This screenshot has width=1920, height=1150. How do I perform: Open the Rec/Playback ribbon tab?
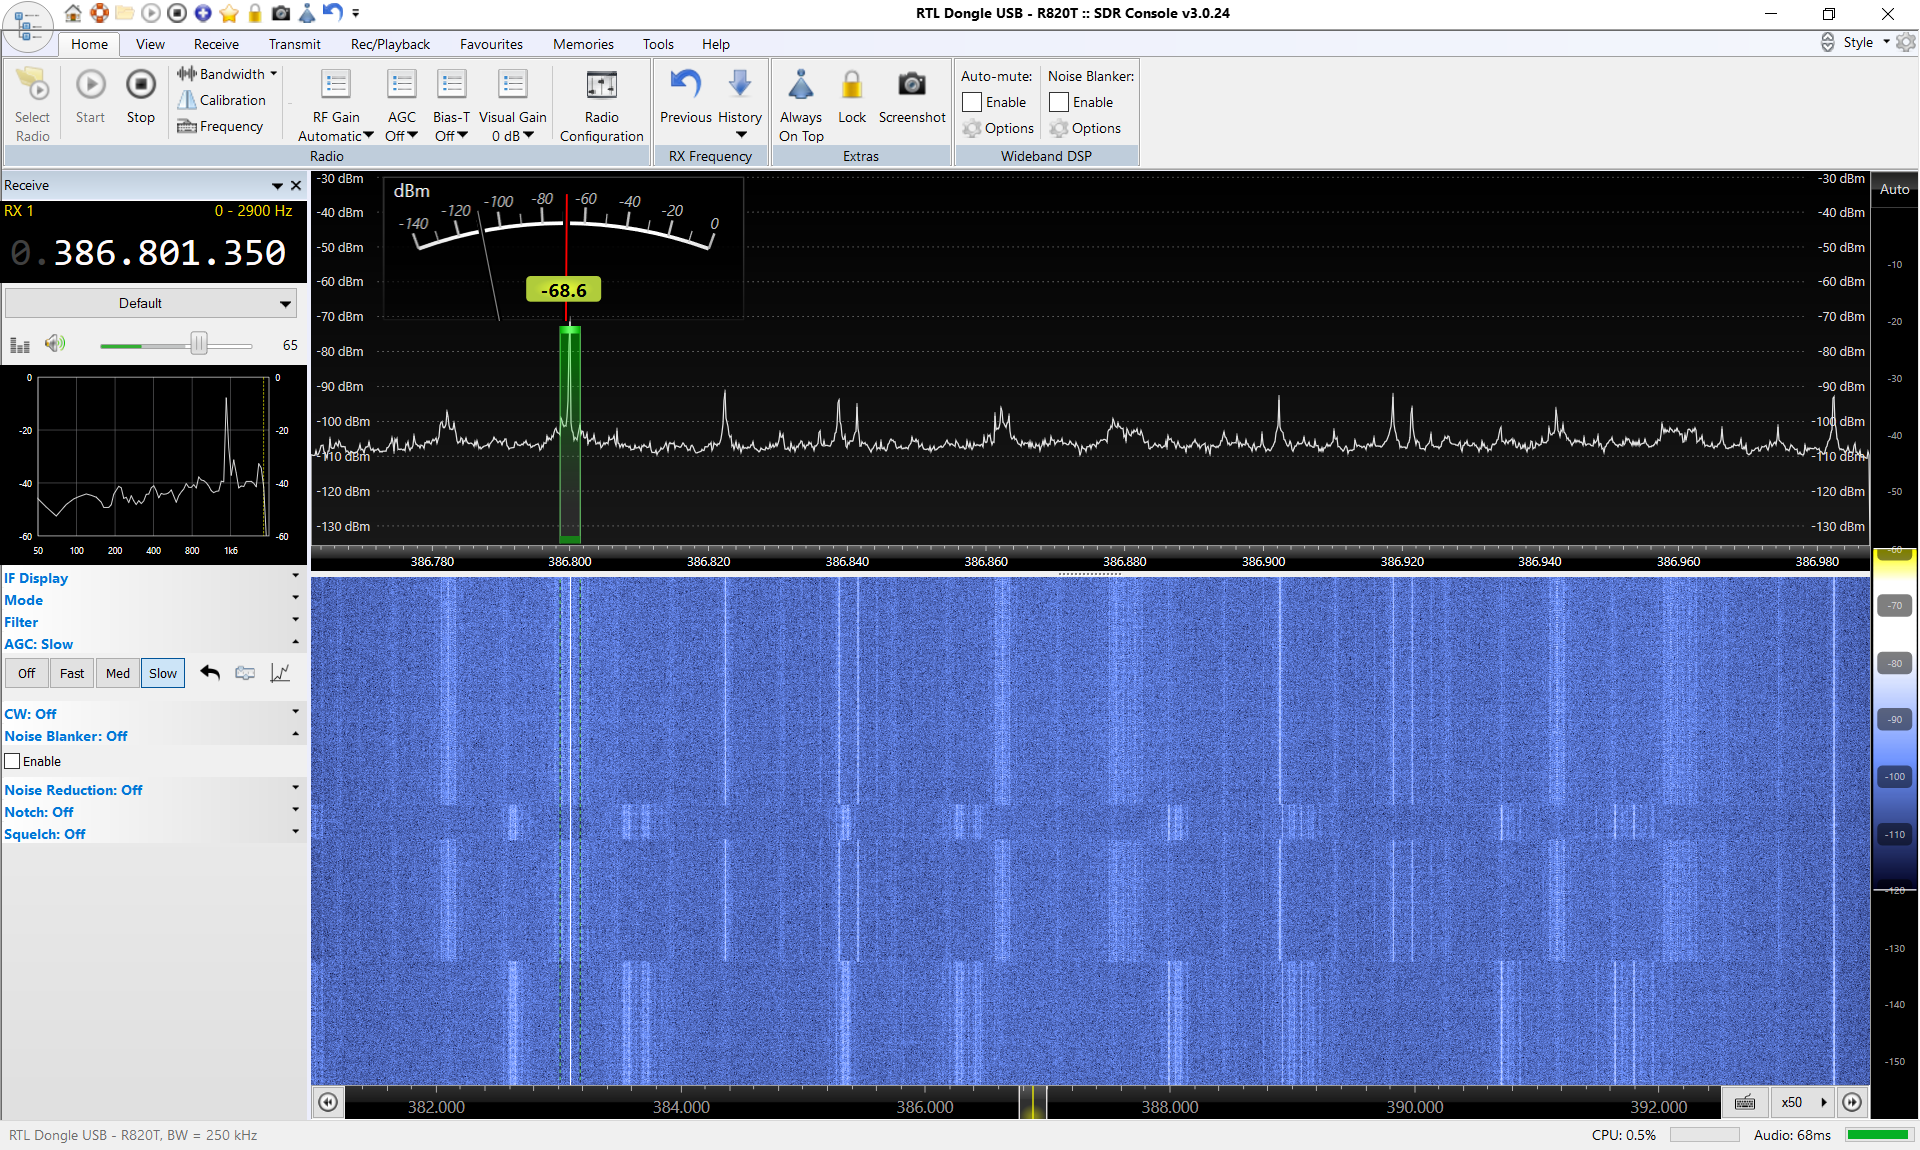coord(390,44)
